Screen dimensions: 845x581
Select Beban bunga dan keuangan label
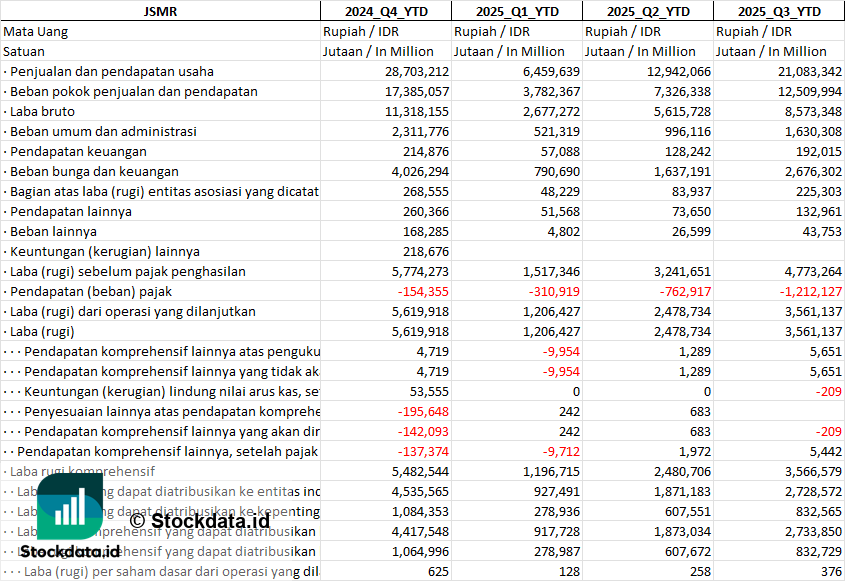pyautogui.click(x=94, y=171)
